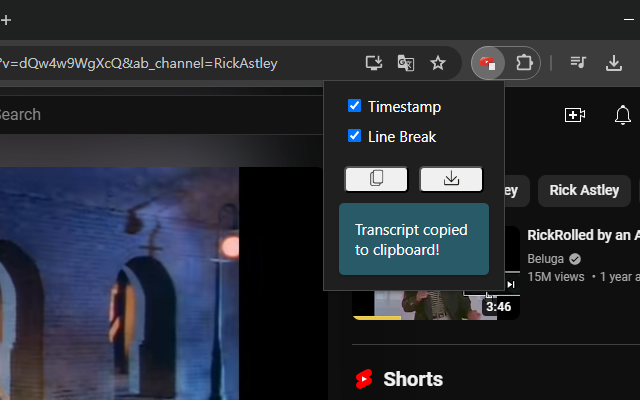Click the Line Break label text
640x400 pixels.
(x=402, y=137)
